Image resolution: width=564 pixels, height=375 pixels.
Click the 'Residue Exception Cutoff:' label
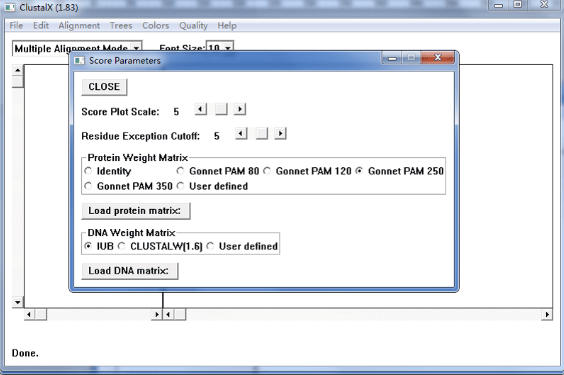(x=141, y=136)
